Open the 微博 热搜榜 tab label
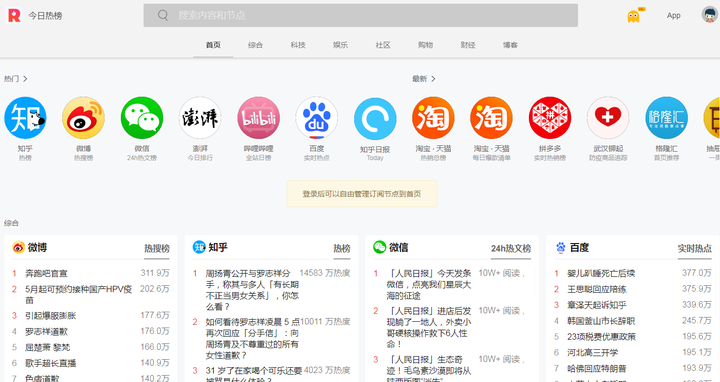This screenshot has height=382, width=720. click(x=157, y=248)
